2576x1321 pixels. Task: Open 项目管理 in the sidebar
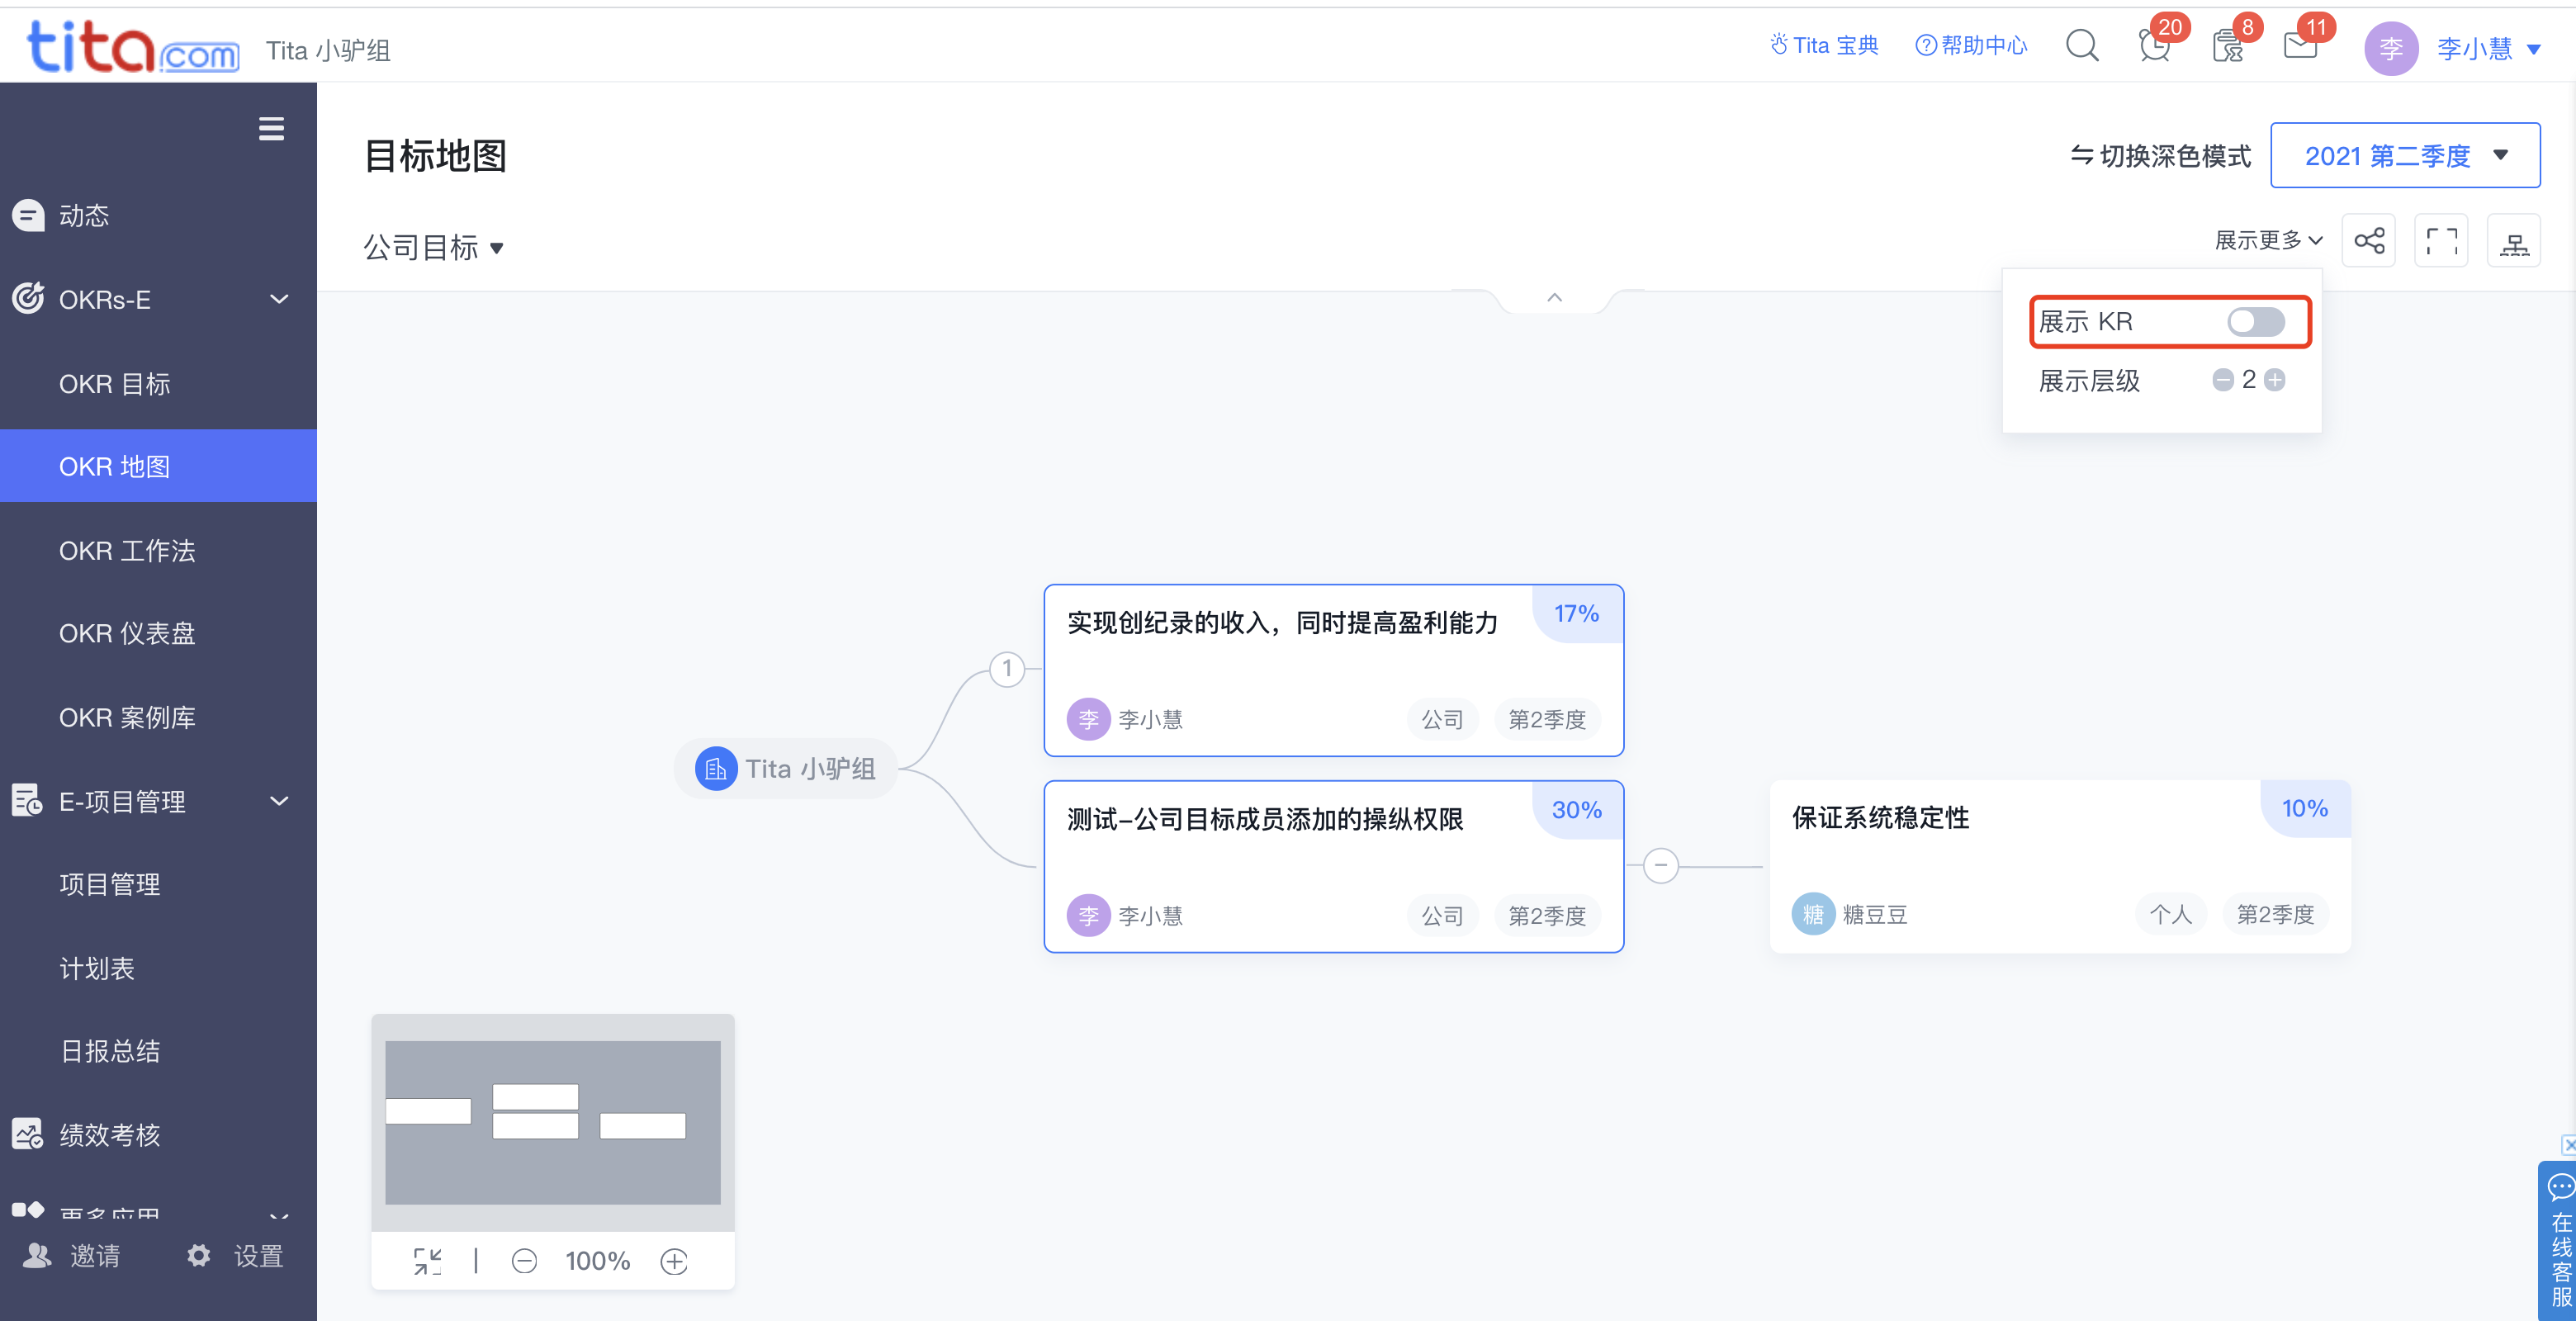pyautogui.click(x=158, y=884)
